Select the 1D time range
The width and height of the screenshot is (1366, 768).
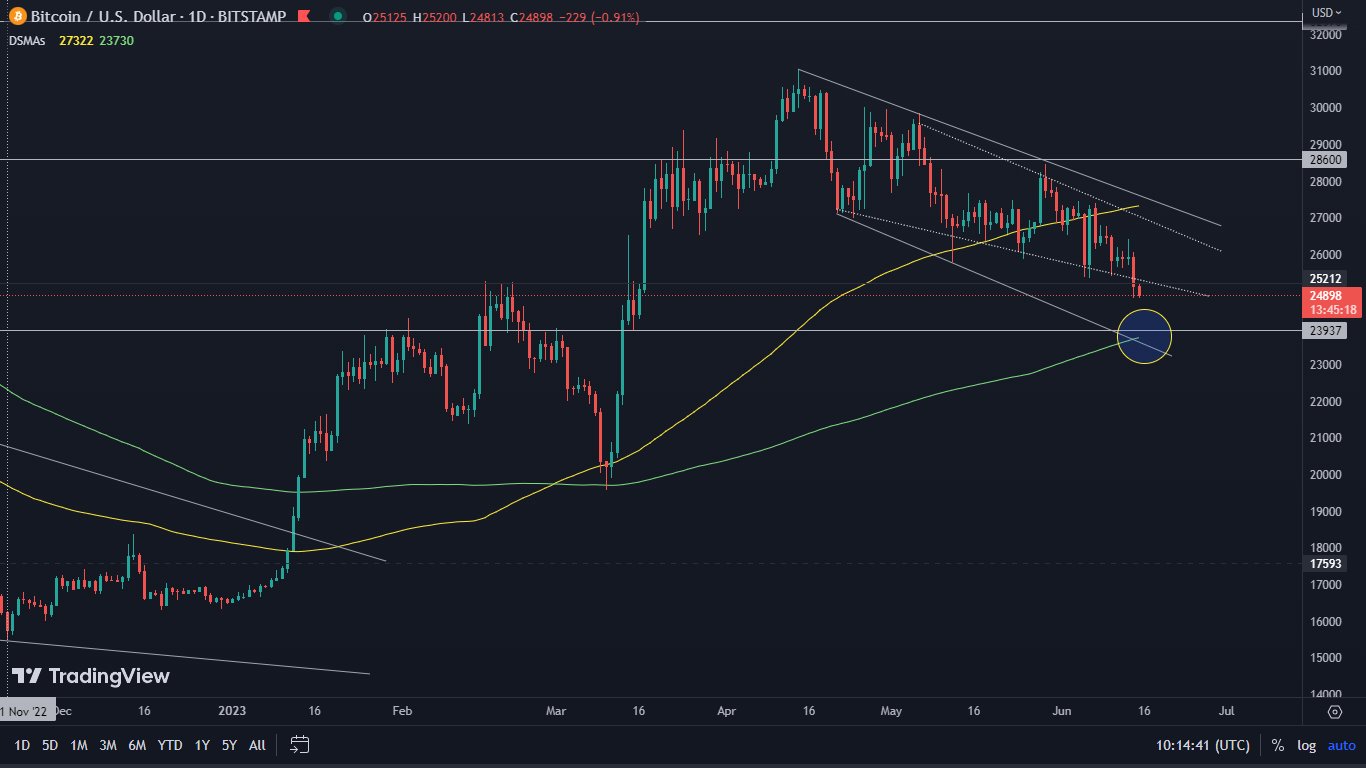coord(22,745)
